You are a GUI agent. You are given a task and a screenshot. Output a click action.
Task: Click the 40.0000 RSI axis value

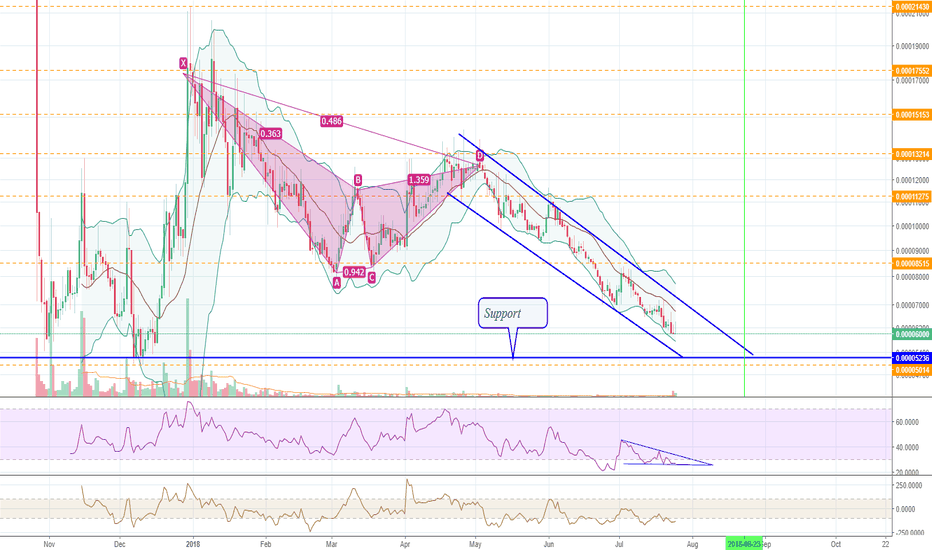click(x=907, y=448)
